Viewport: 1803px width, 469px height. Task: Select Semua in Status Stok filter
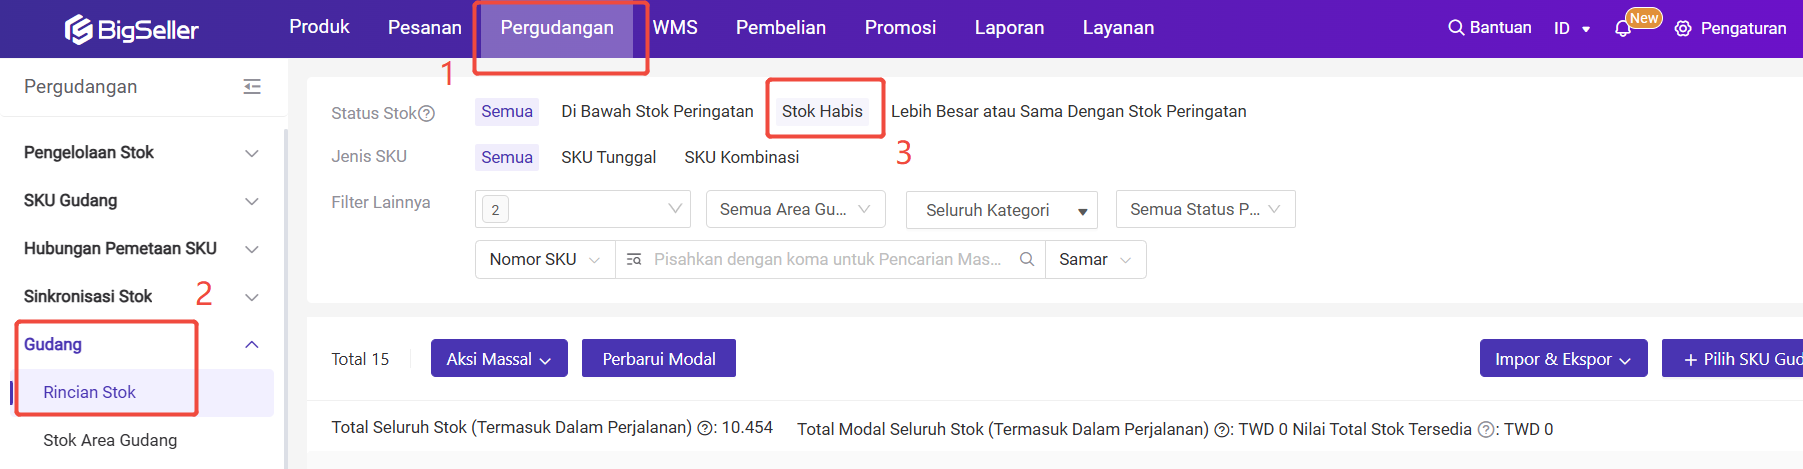(507, 112)
